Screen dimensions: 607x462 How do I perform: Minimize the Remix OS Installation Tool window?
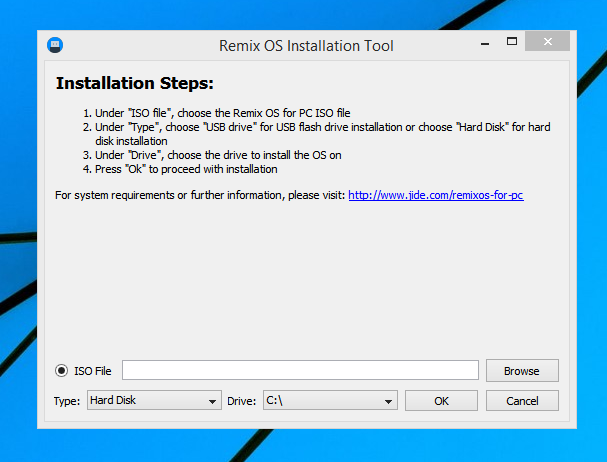click(485, 43)
